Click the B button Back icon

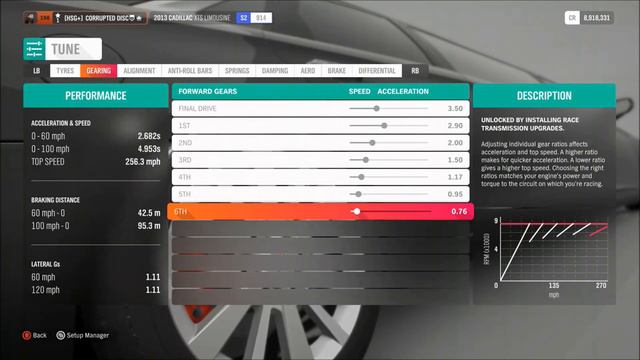click(27, 336)
